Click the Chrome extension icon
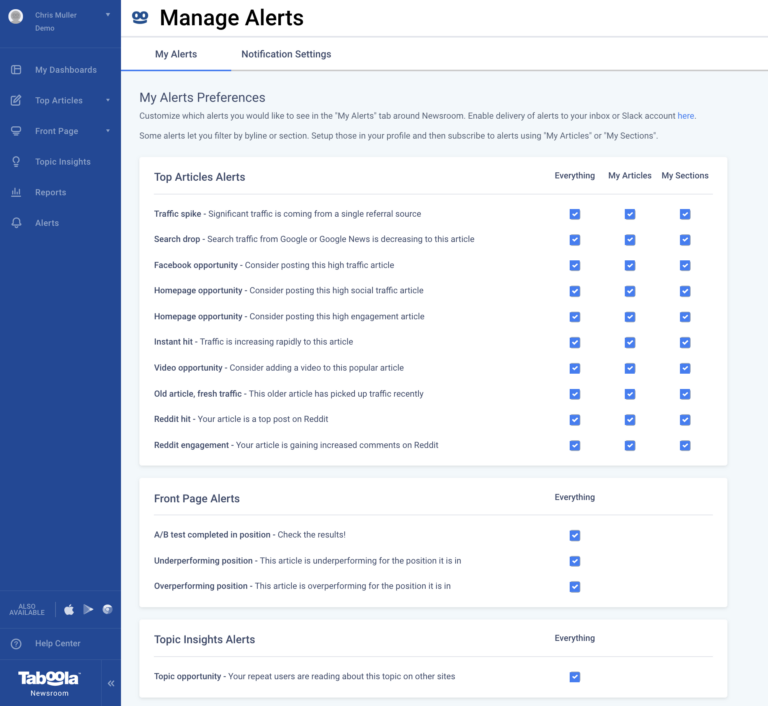The height and width of the screenshot is (706, 768). coord(107,609)
